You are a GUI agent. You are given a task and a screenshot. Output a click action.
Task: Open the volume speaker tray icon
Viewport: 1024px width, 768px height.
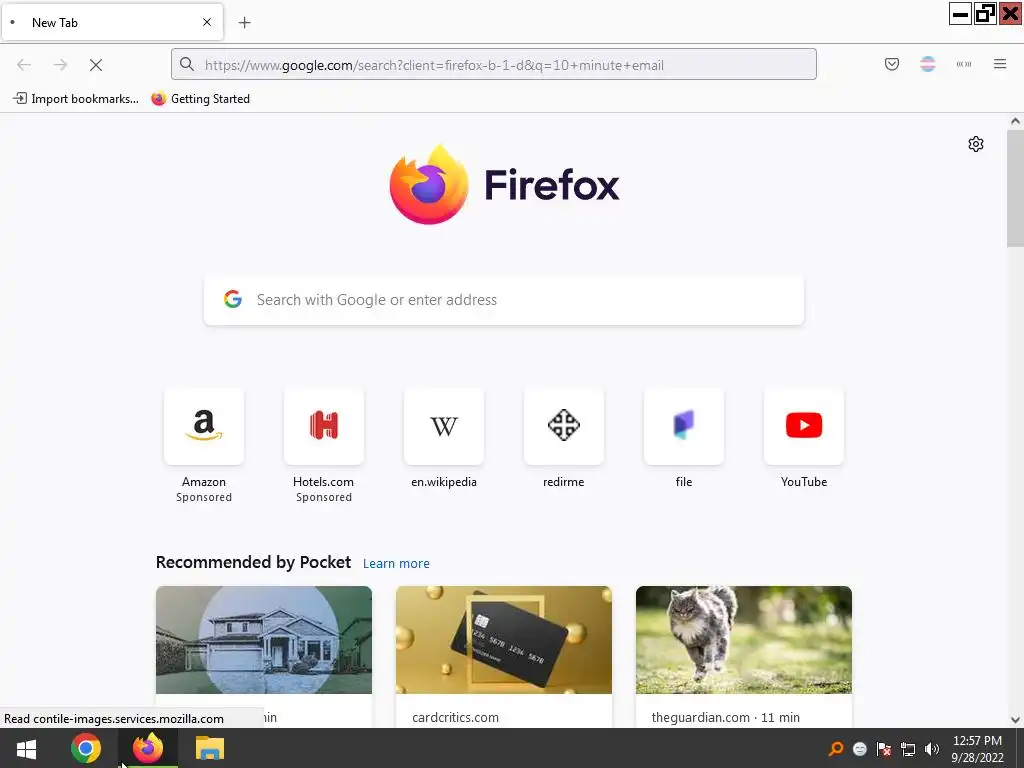pyautogui.click(x=932, y=749)
